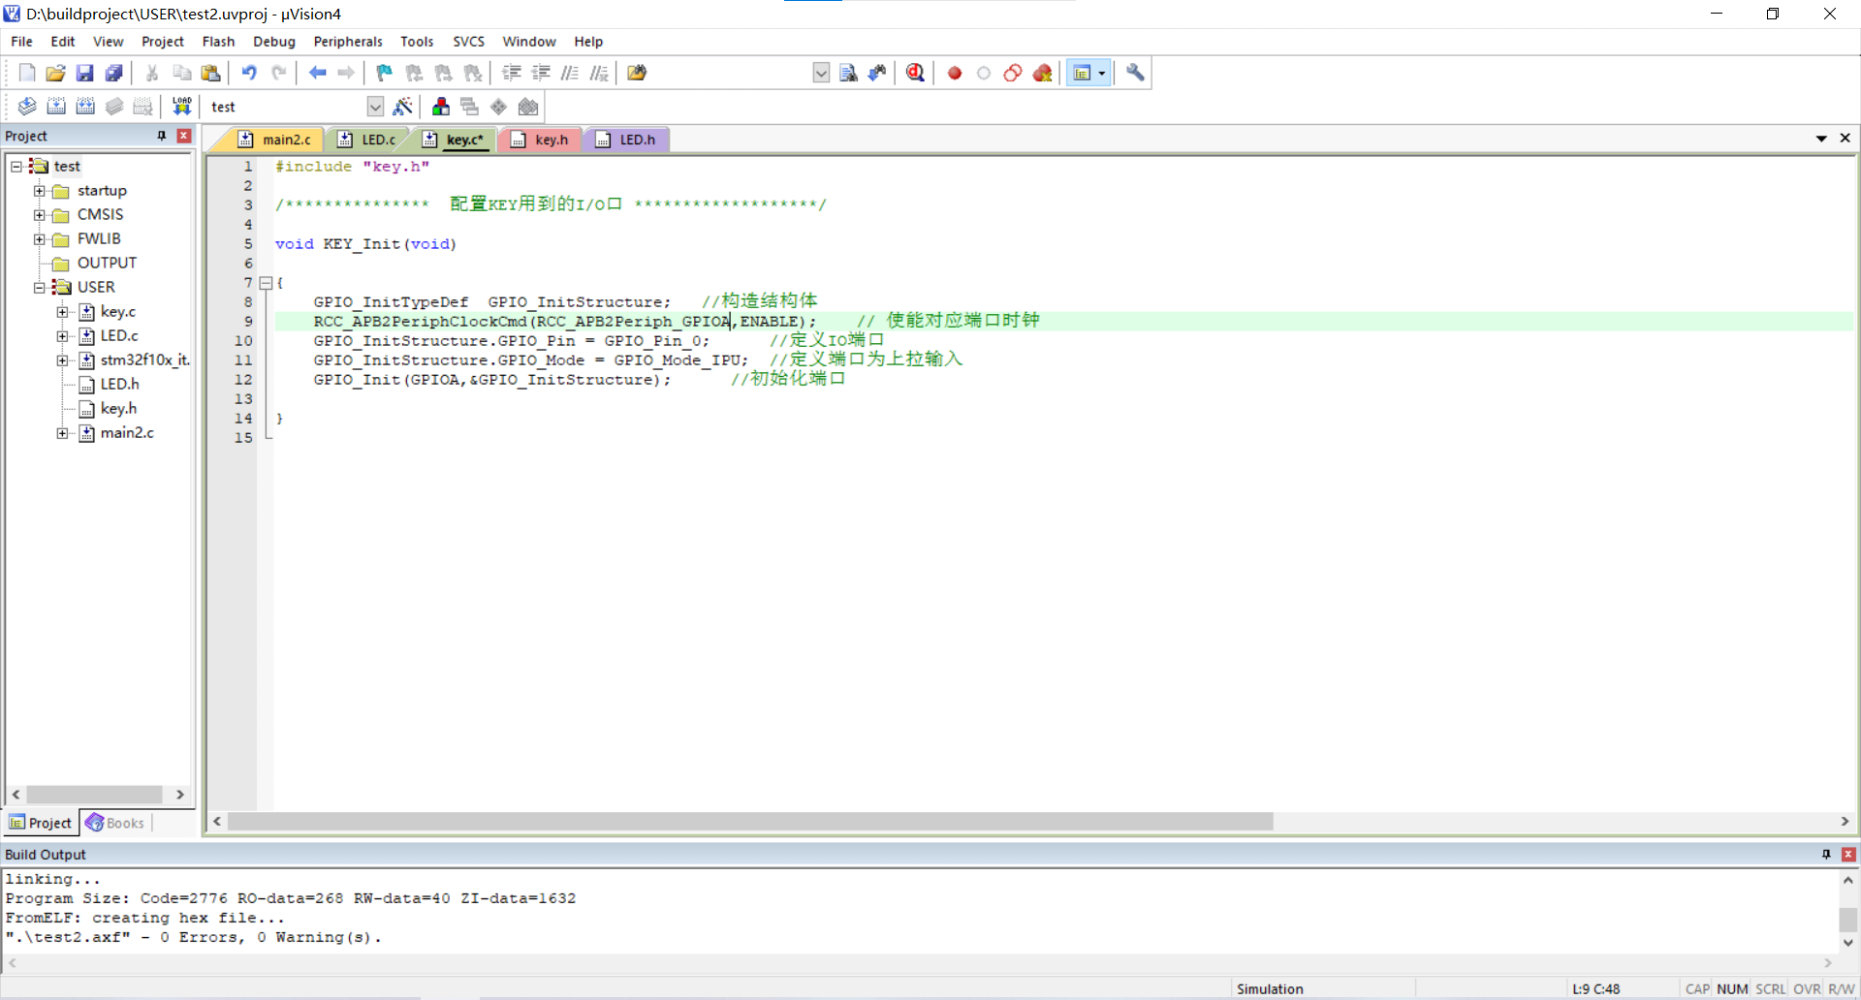Screen dimensions: 1861x1000
Task: Open Manage Project Items icon
Action: pos(440,107)
